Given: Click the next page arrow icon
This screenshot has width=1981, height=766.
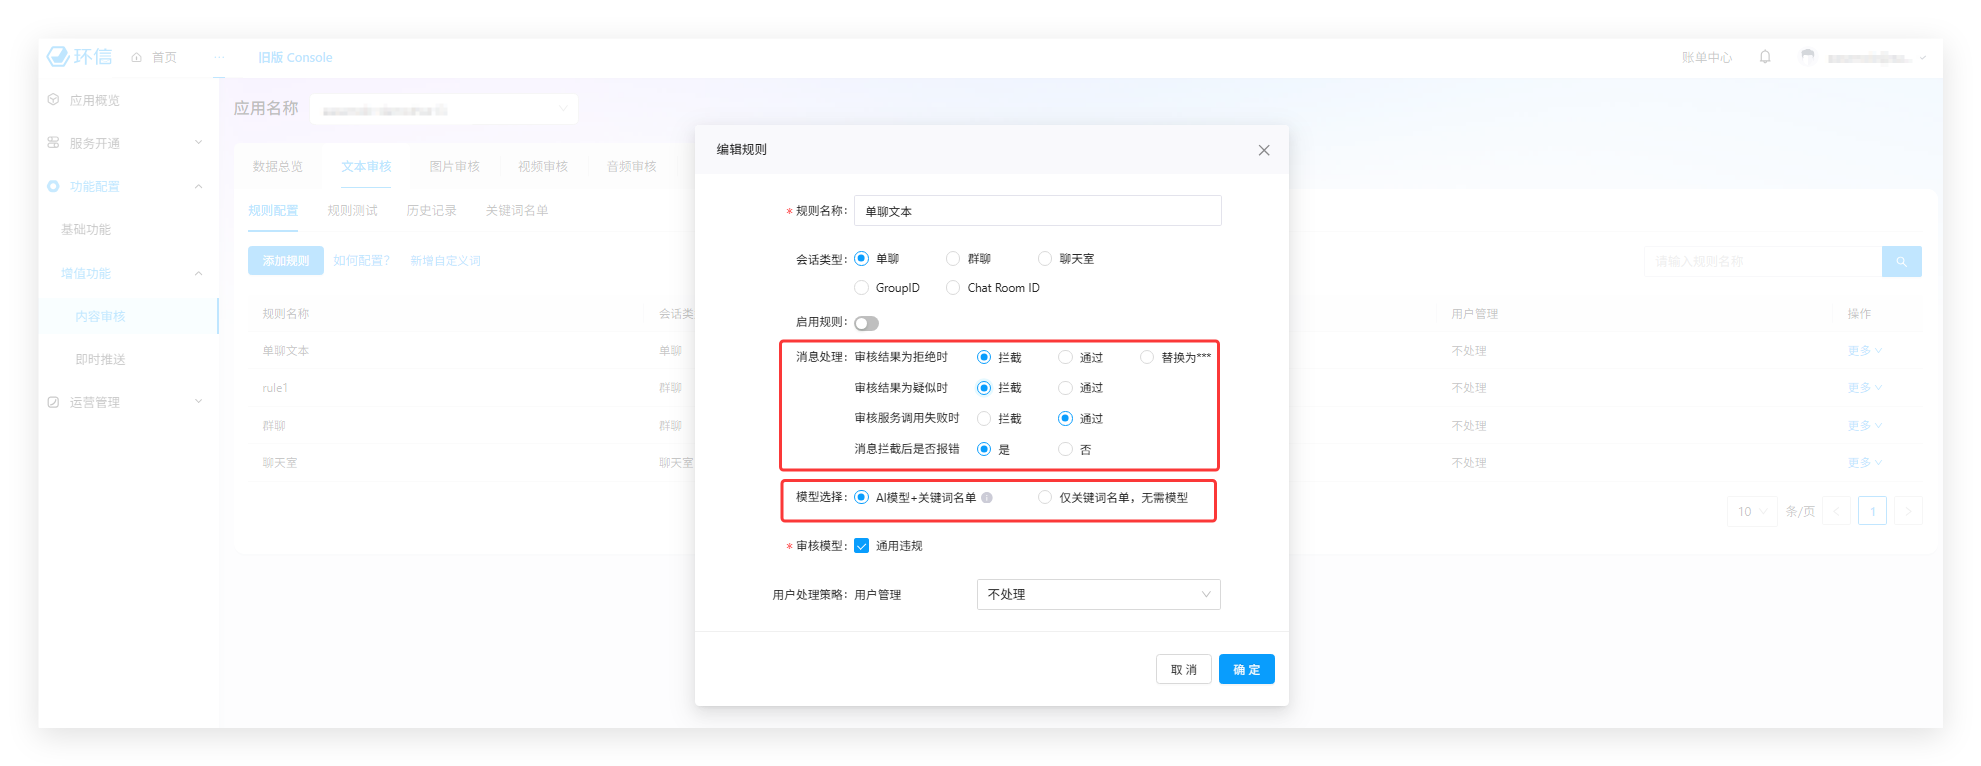Looking at the screenshot, I should tap(1907, 512).
